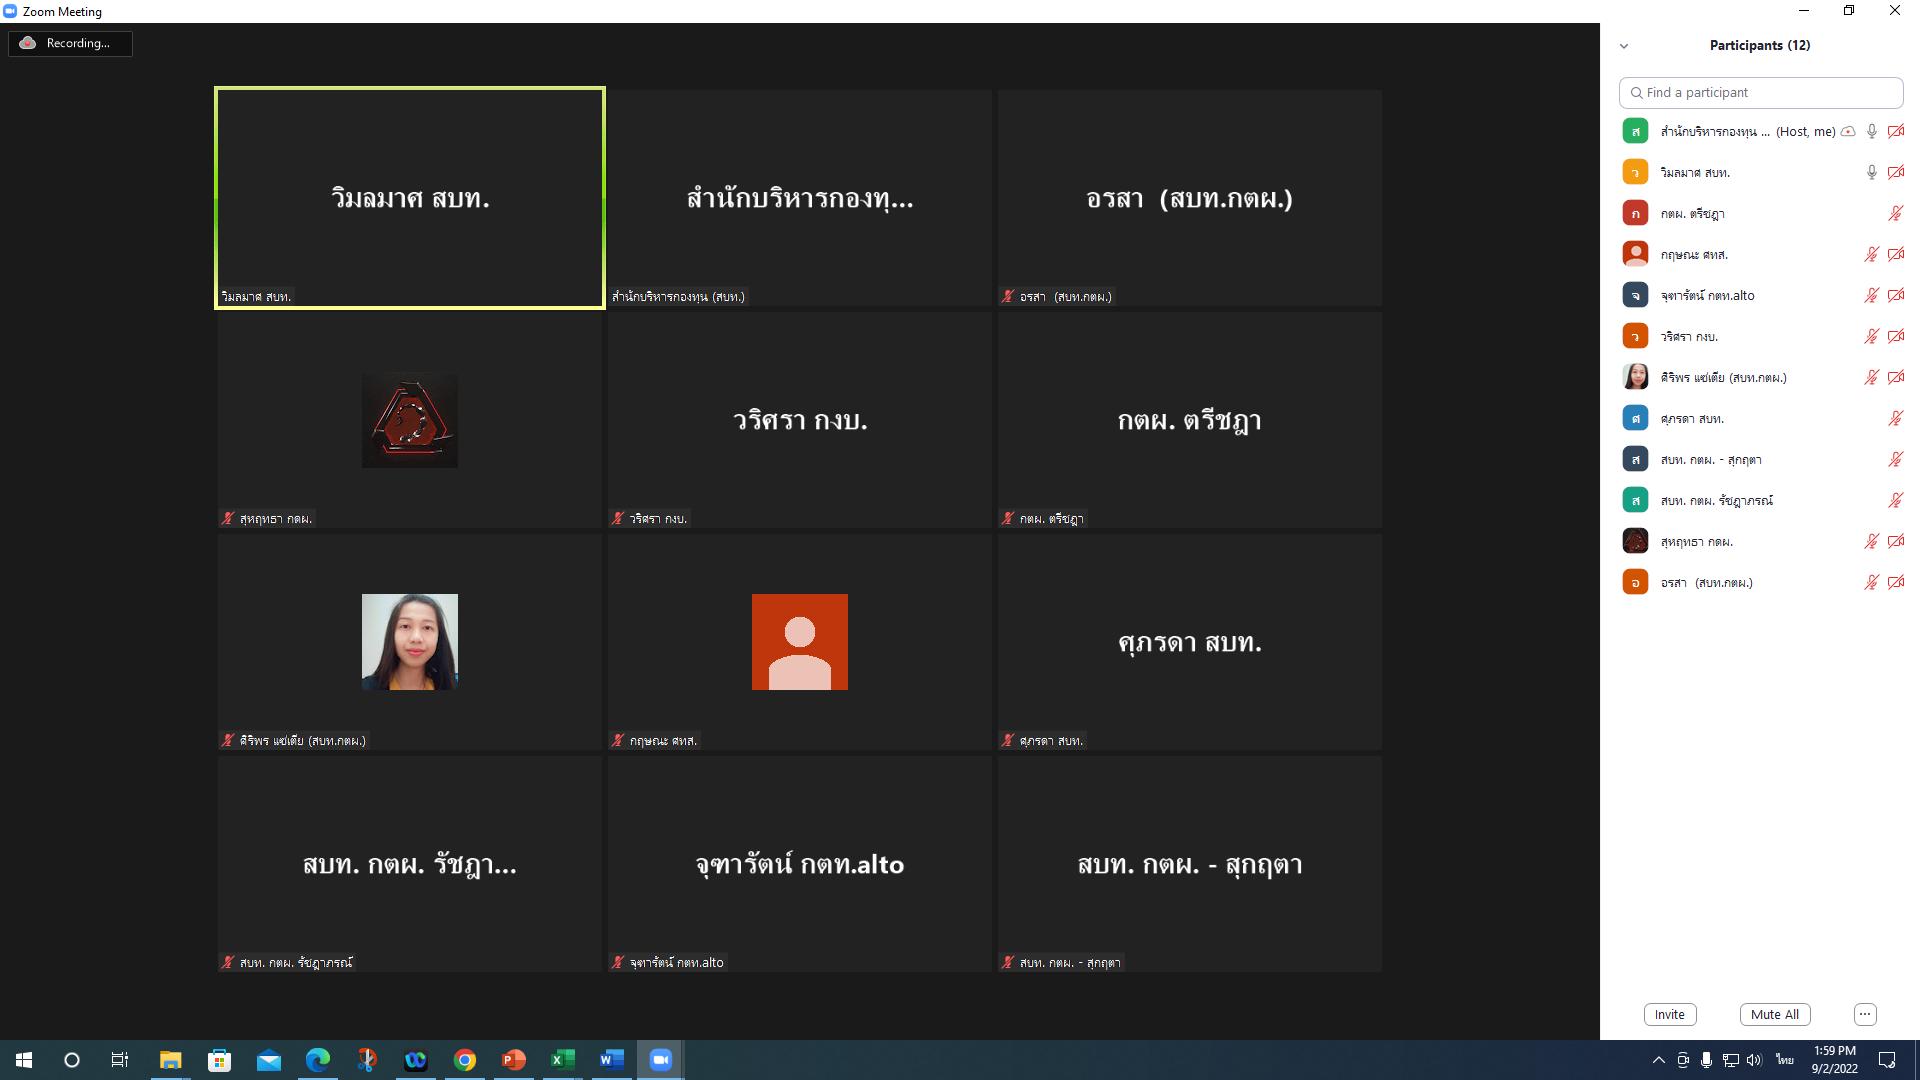Open the taskbar clock showing 1:59 PM
The width and height of the screenshot is (1920, 1080).
1834,1060
